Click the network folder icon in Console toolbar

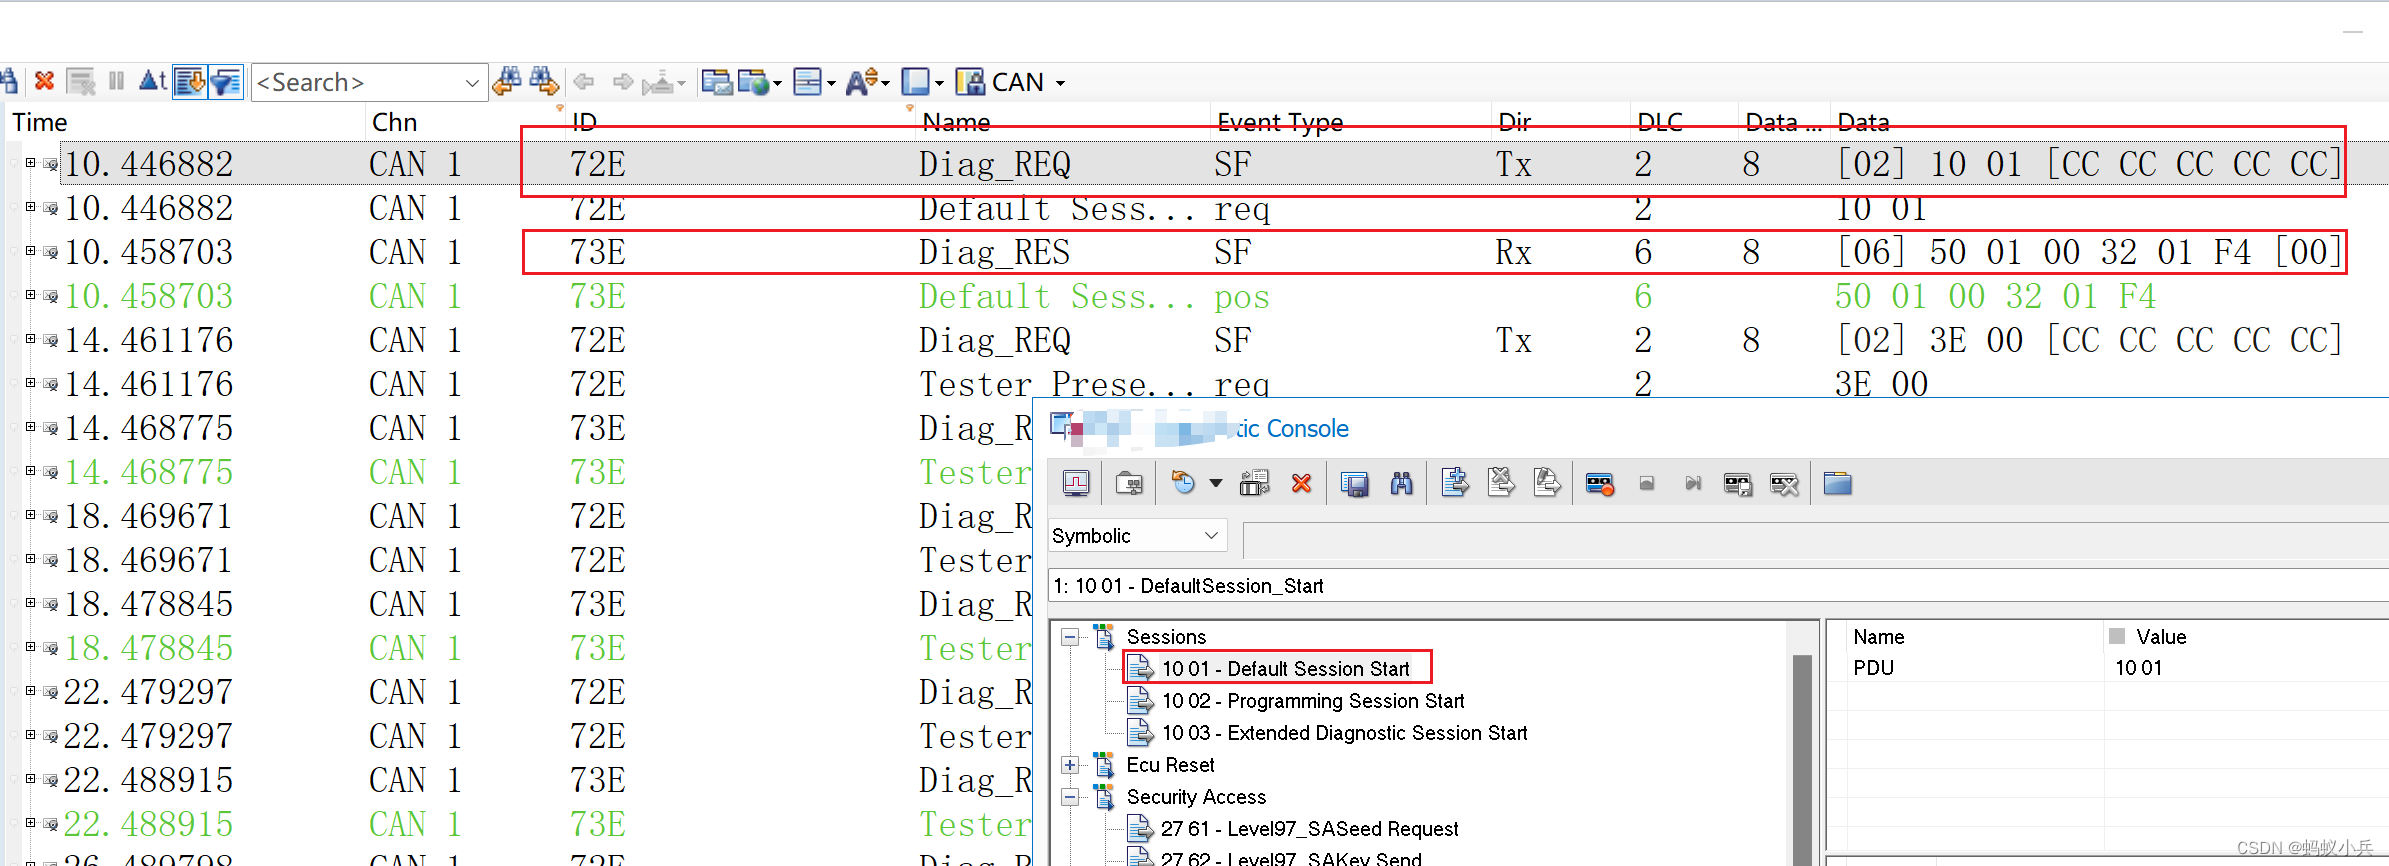pyautogui.click(x=1129, y=484)
